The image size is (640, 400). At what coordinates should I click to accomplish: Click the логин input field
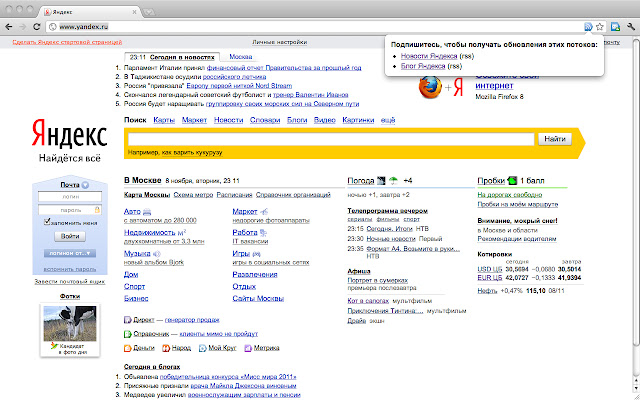(x=70, y=197)
